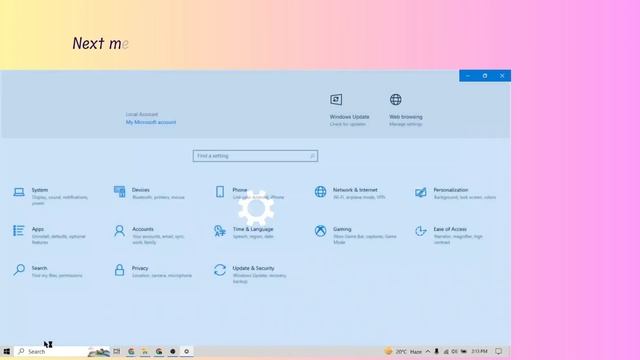
Task: Open the Privacy lock icon
Action: [119, 270]
